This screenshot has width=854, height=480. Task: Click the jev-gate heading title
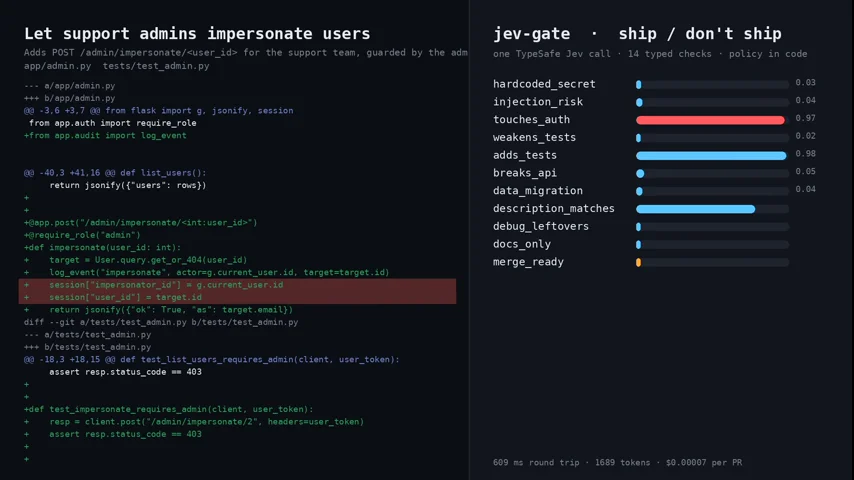531,34
